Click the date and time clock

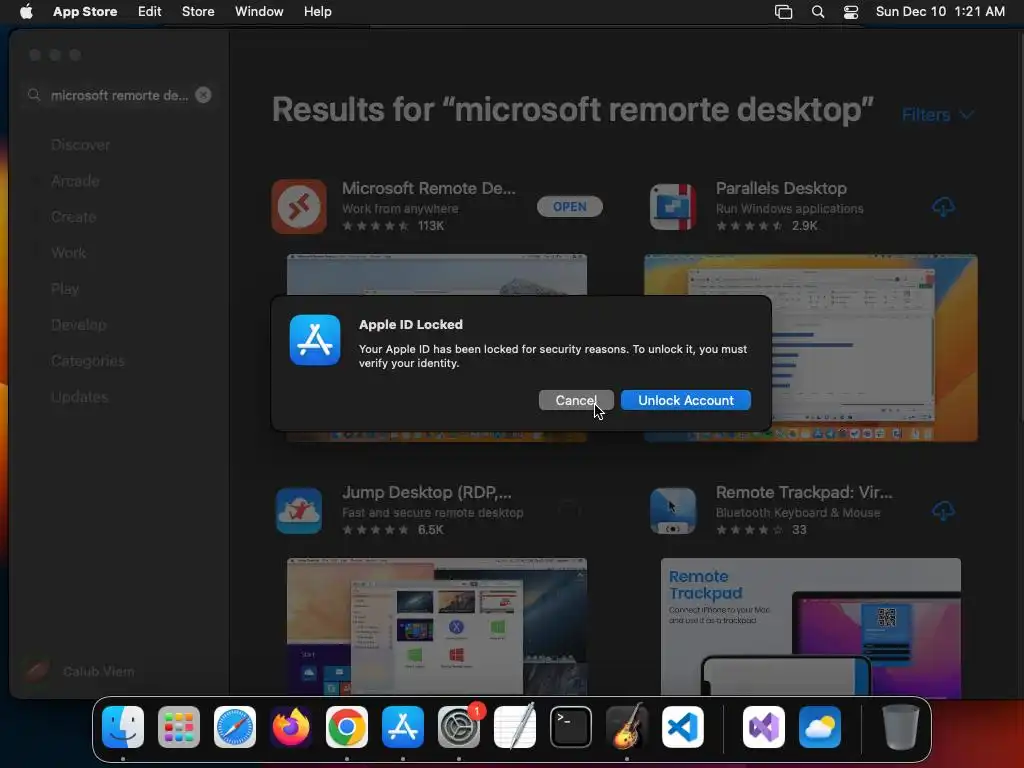pos(940,11)
